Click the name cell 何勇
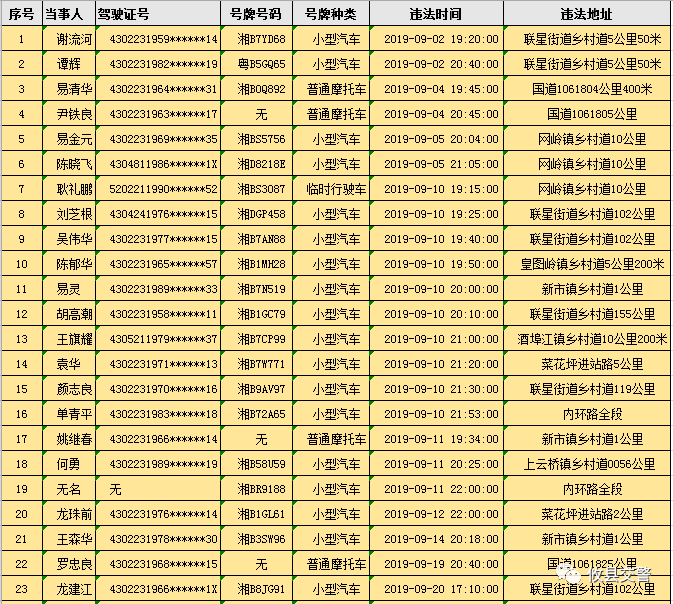This screenshot has height=604, width=673. tap(68, 464)
